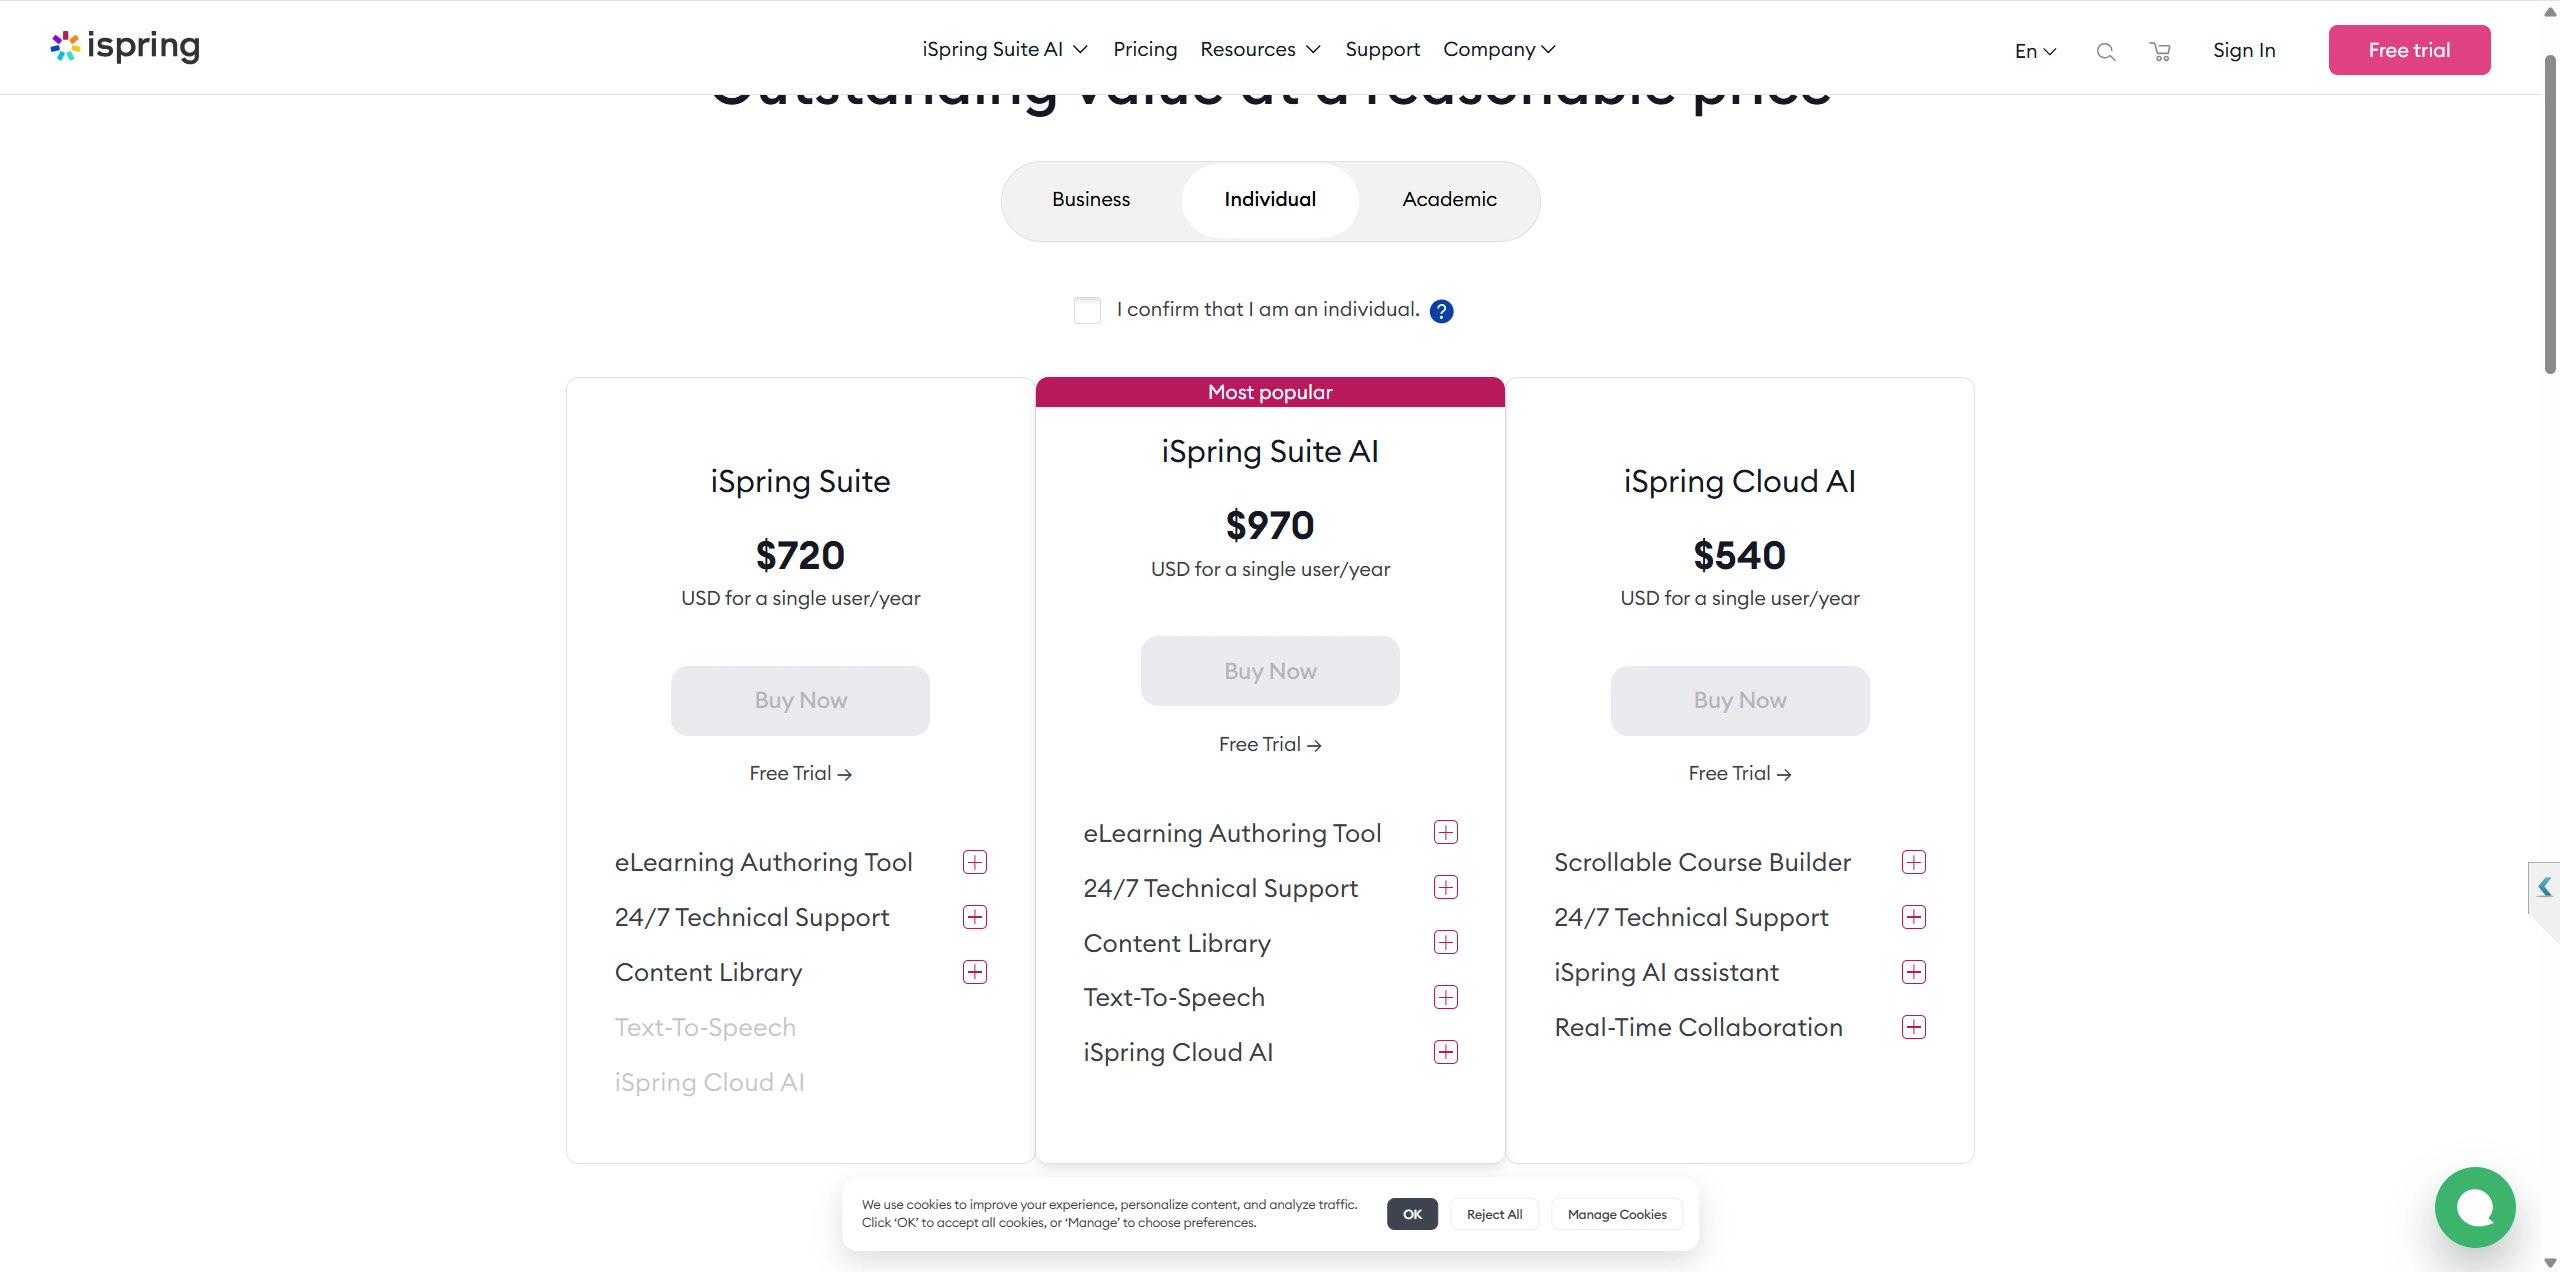Expand Content Library in iSpring Suite AI
Viewport: 2560px width, 1272px height.
(1445, 942)
